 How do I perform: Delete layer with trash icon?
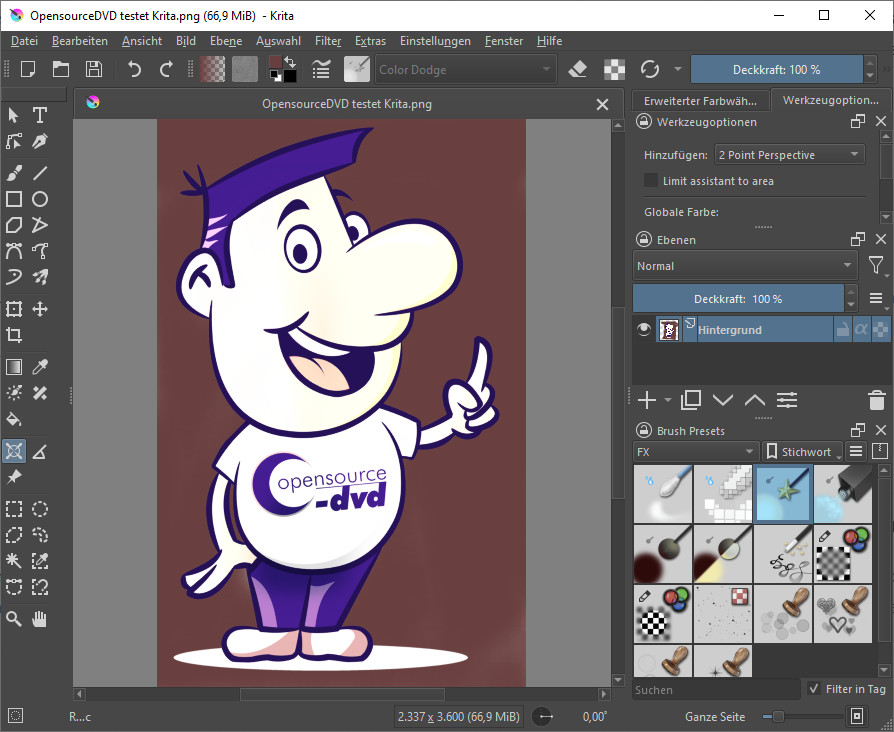coord(876,400)
